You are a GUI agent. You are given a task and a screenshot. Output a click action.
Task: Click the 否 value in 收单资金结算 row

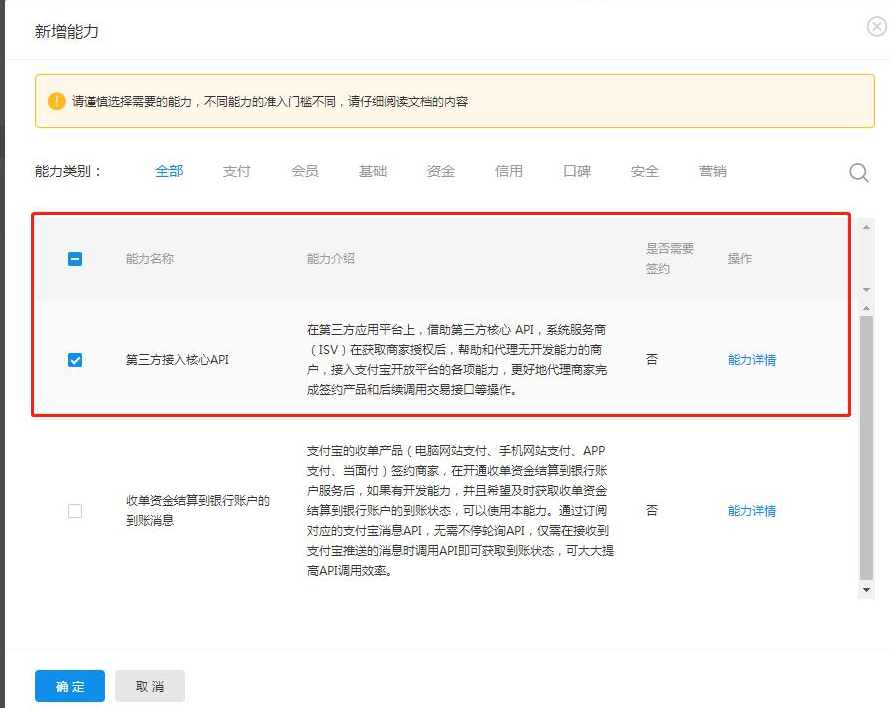[x=652, y=510]
